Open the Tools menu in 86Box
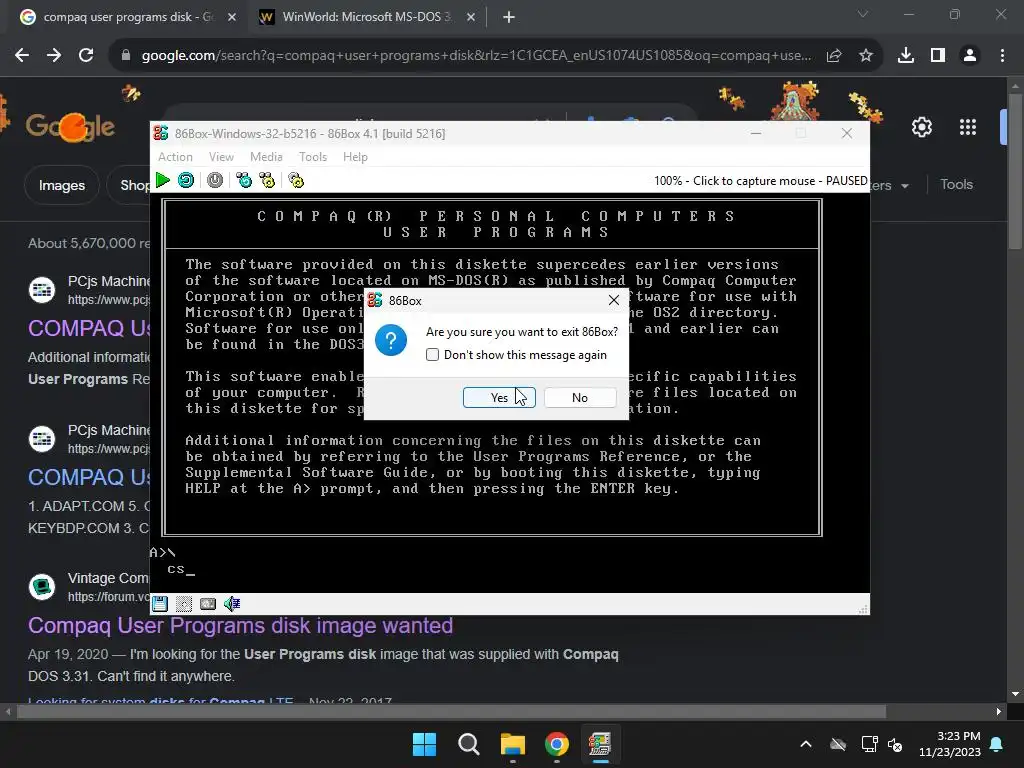The height and width of the screenshot is (768, 1024). (x=313, y=157)
